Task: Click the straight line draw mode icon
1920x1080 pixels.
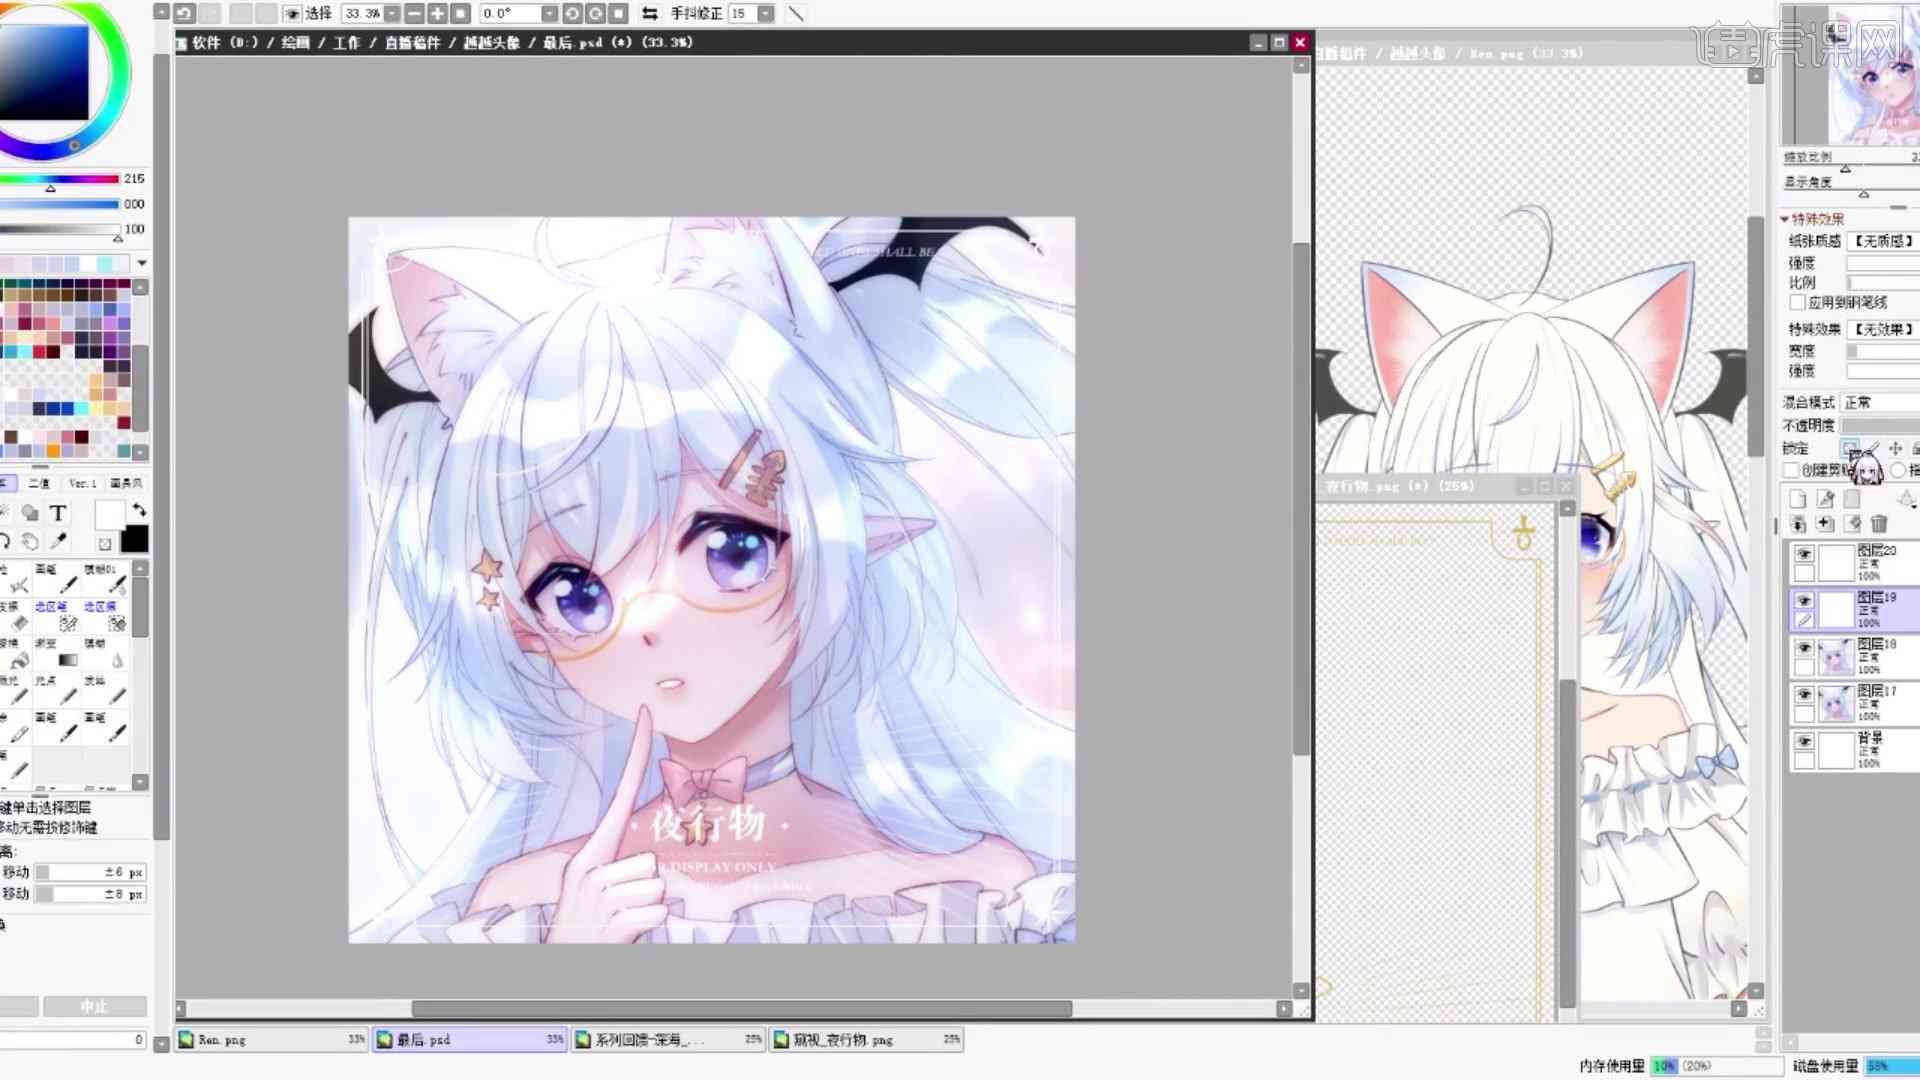Action: [796, 14]
